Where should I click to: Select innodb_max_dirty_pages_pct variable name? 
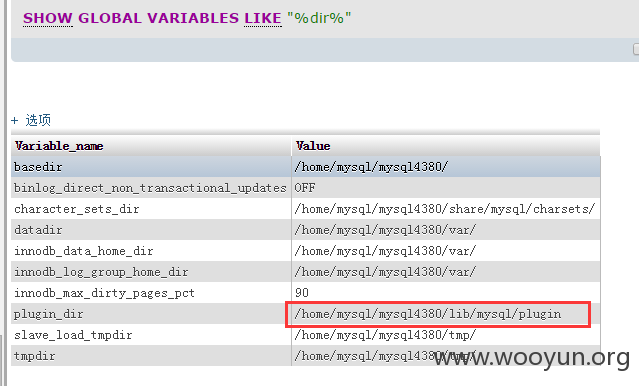click(x=104, y=293)
